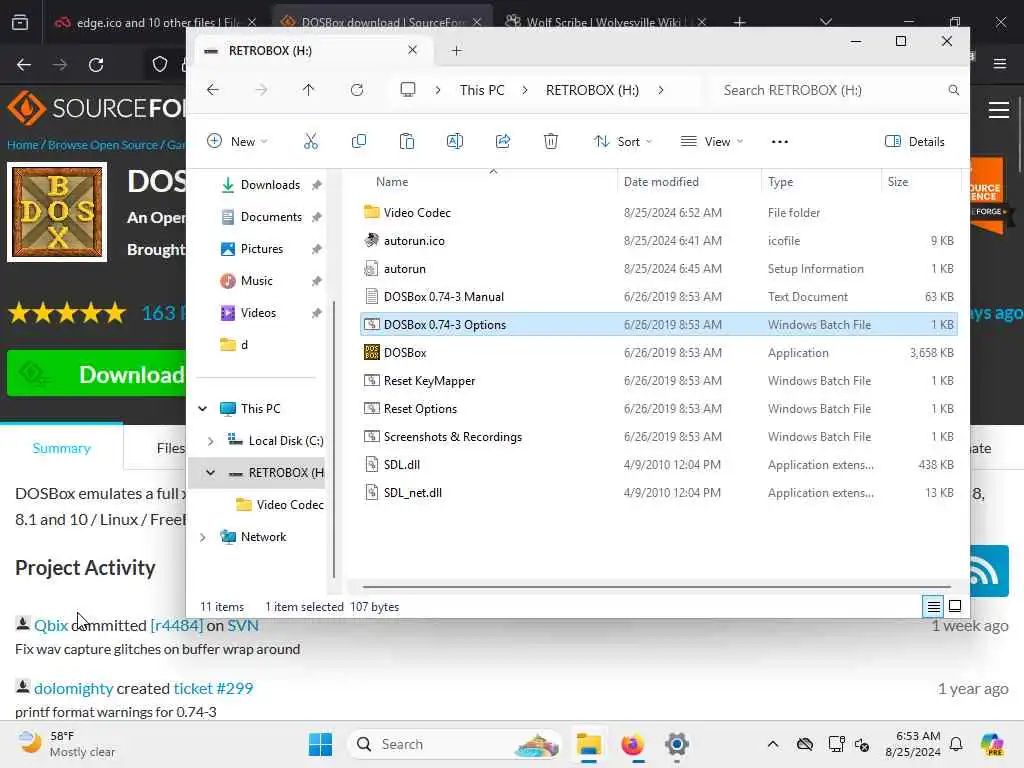Click the Cut scissors icon in Explorer toolbar
Viewport: 1024px width, 768px height.
(x=311, y=141)
